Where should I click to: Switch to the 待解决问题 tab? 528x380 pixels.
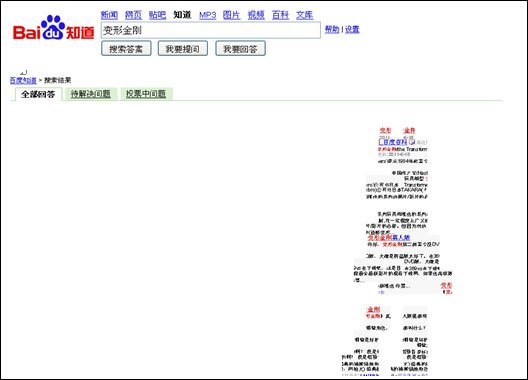pos(91,94)
